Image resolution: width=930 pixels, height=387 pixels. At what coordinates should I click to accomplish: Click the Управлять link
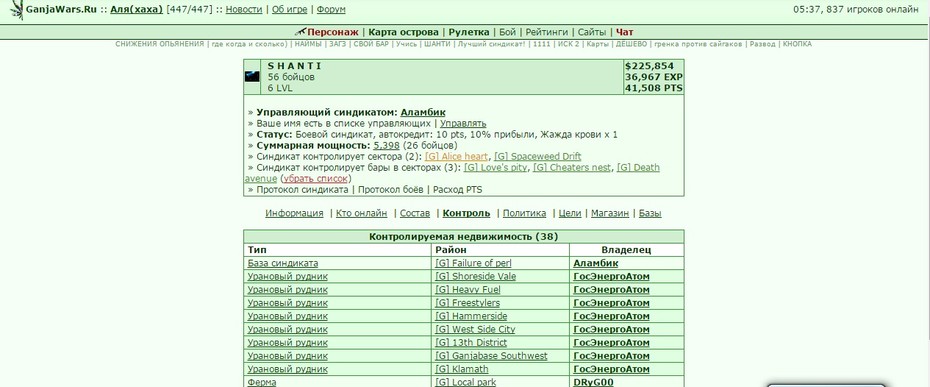(x=463, y=123)
